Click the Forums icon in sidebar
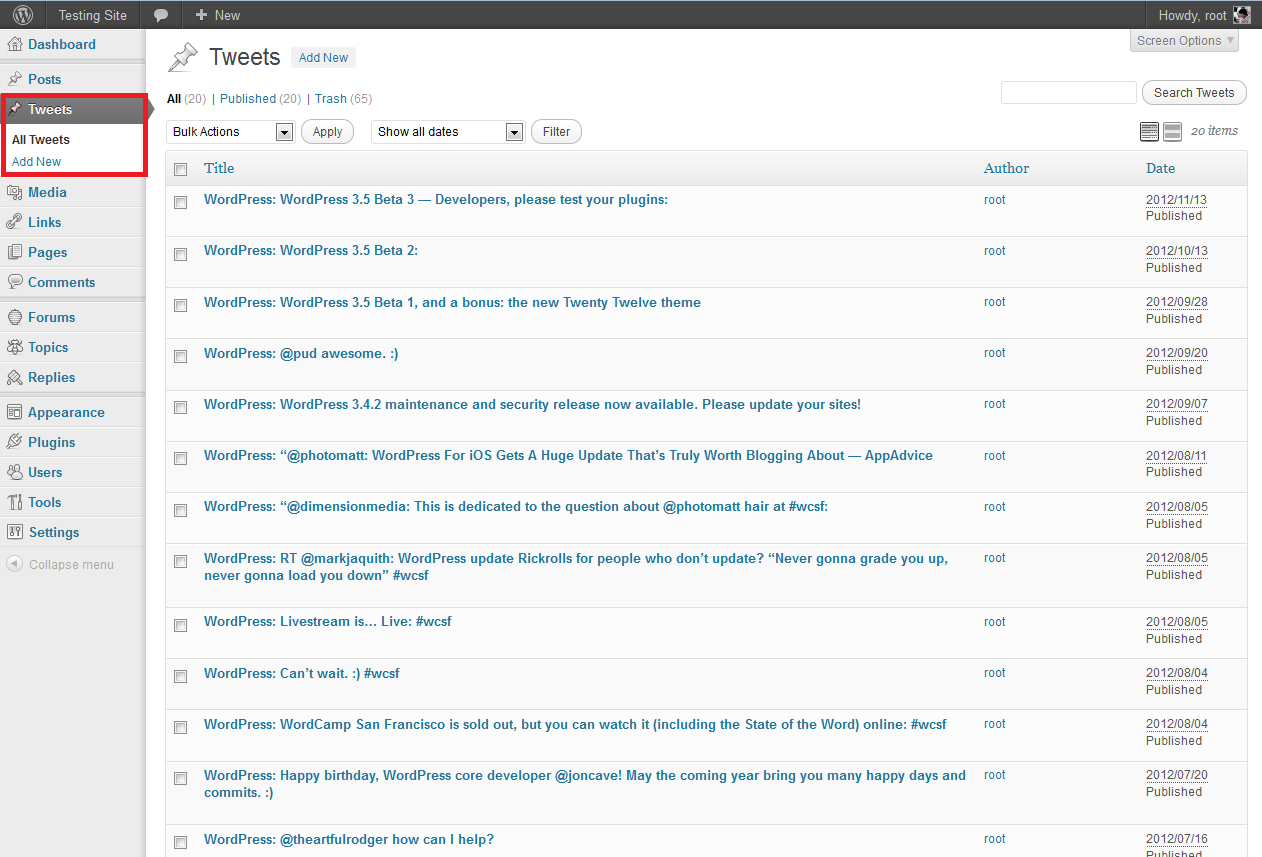 click(15, 317)
